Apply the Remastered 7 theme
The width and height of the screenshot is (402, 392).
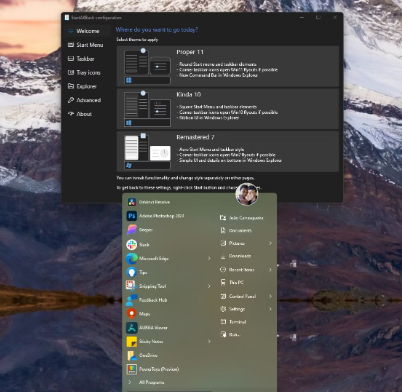pos(228,151)
